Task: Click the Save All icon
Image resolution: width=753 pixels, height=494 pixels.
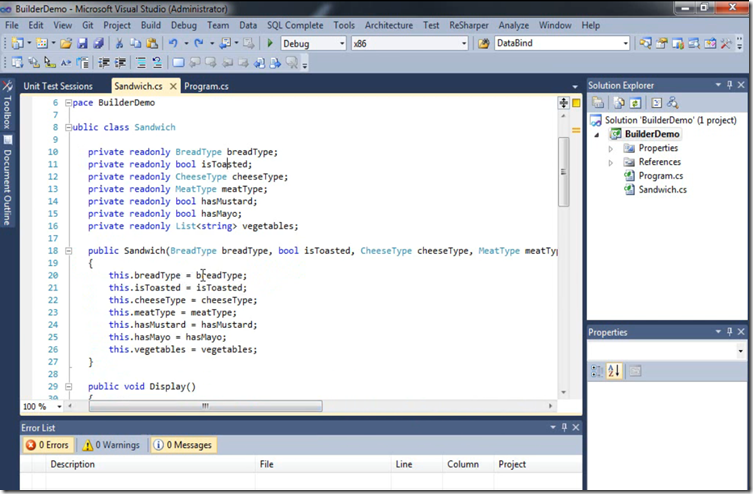Action: (x=98, y=43)
